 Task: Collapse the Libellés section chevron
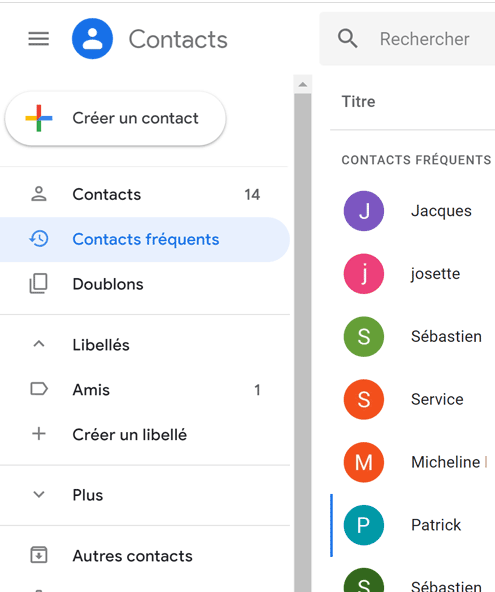coord(39,344)
